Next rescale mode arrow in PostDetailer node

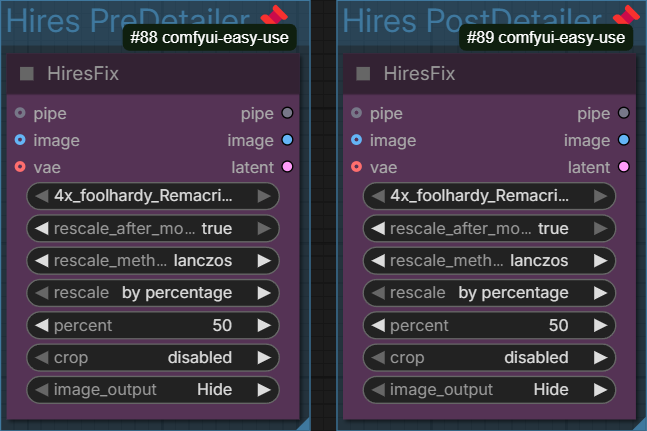pyautogui.click(x=601, y=293)
